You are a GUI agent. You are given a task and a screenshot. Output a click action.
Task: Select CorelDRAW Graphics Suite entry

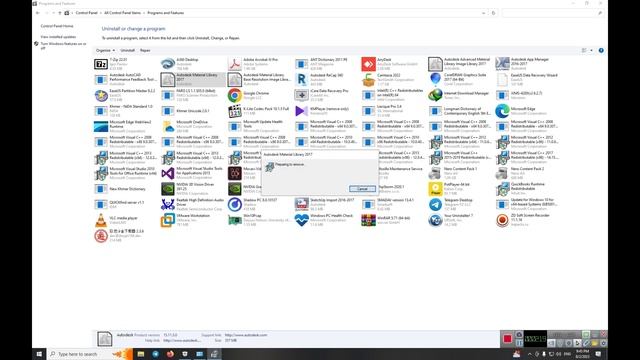point(460,80)
